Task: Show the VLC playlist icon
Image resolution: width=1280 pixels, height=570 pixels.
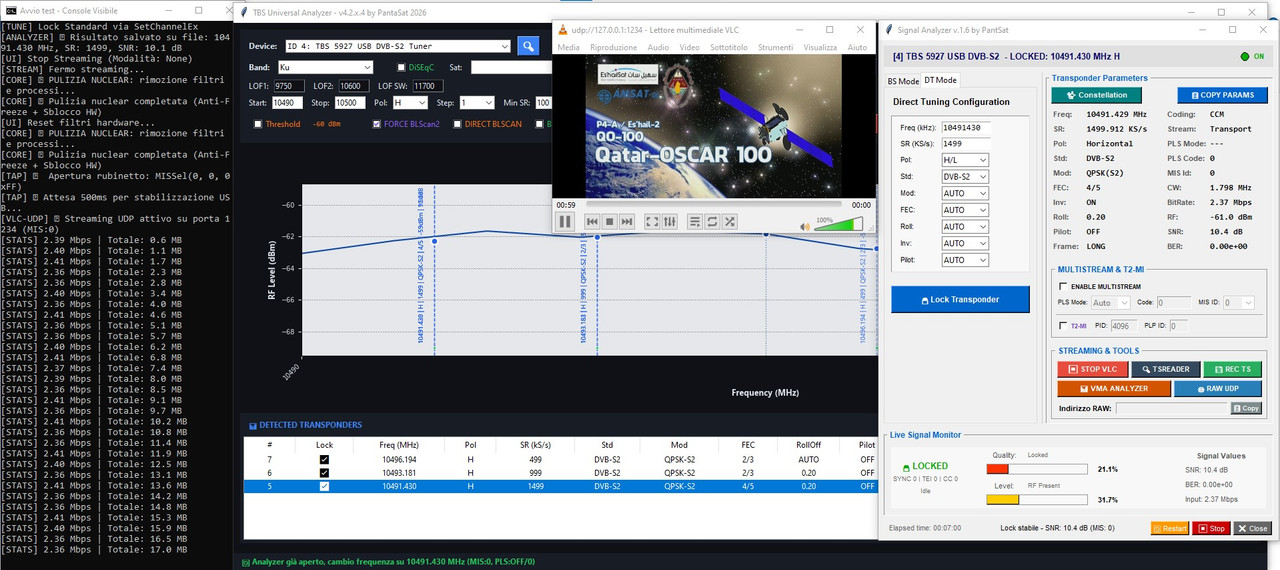Action: (x=695, y=221)
